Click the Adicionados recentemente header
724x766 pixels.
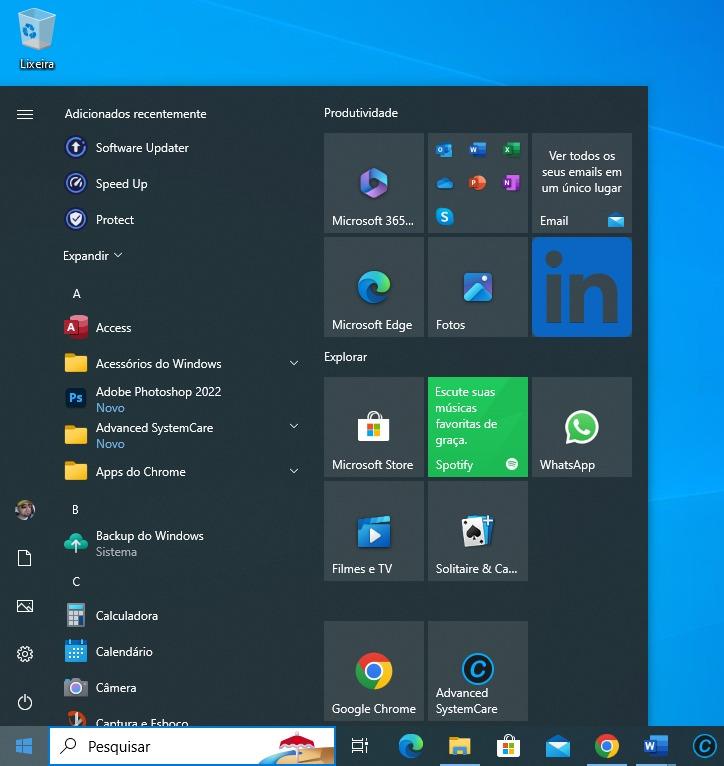pos(135,114)
